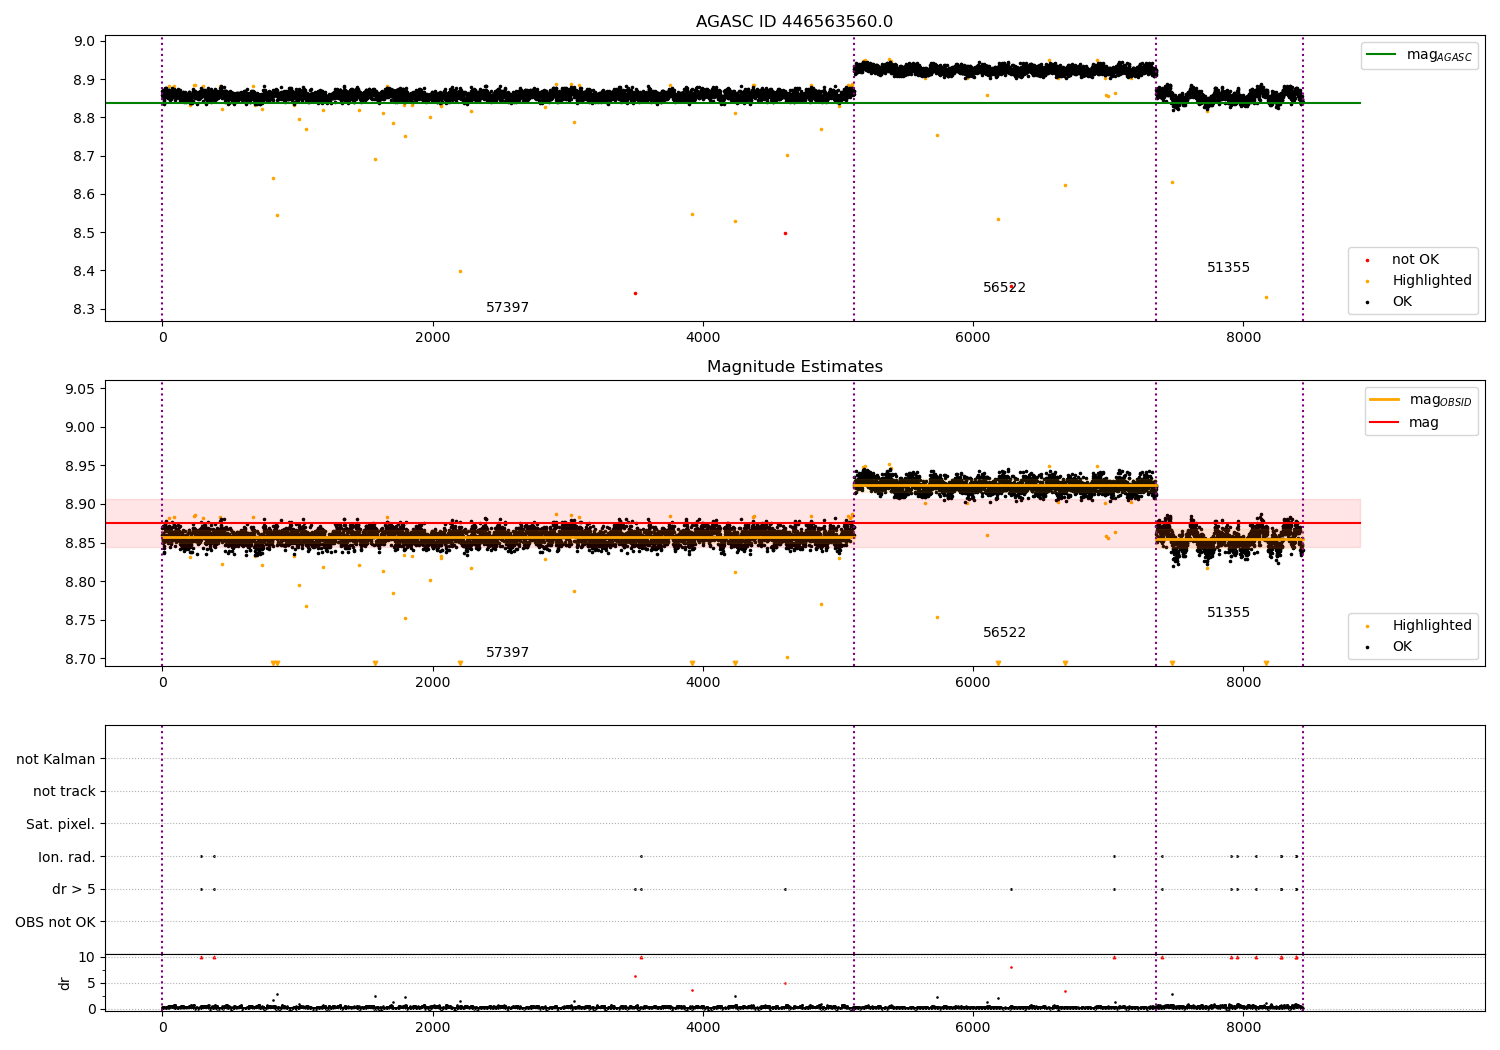This screenshot has height=1050, width=1500.
Task: Select the 'not OK' red legend marker
Action: tap(1367, 260)
